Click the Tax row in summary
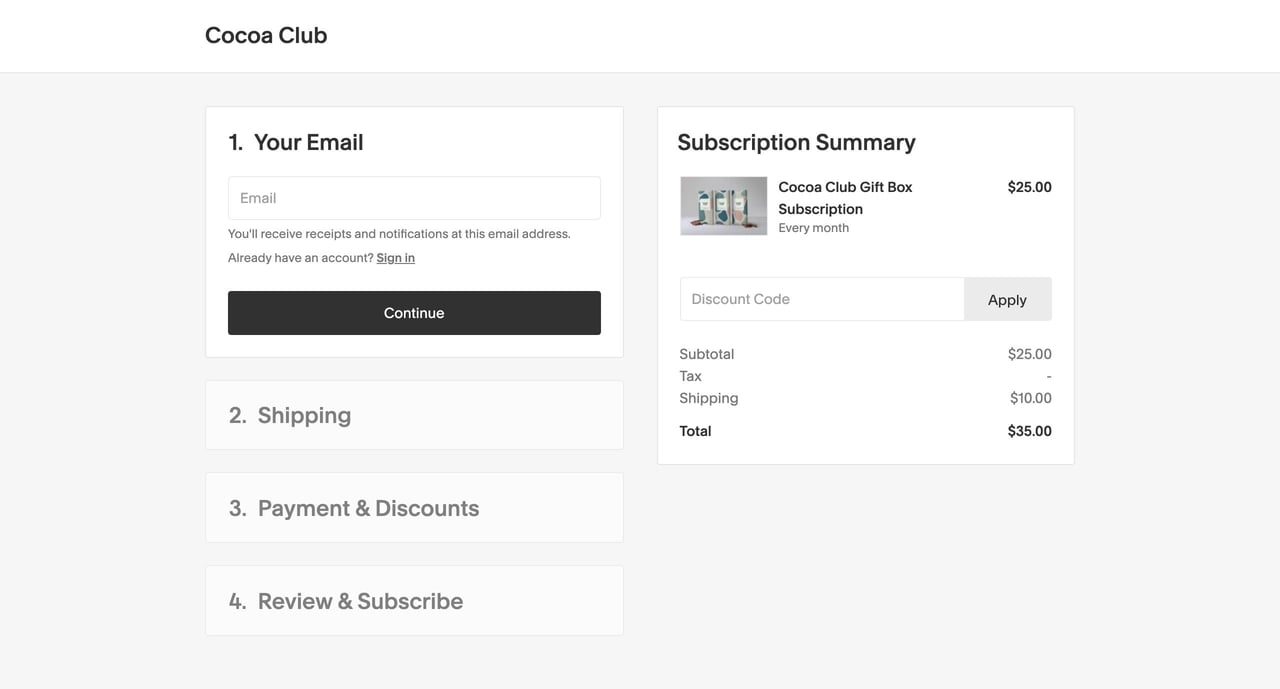 (x=690, y=376)
